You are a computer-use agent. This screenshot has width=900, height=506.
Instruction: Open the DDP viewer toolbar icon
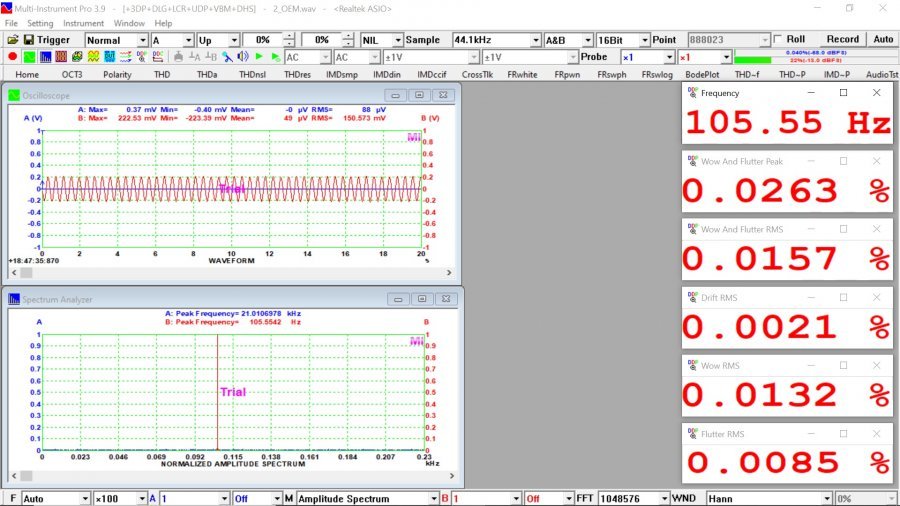[141, 57]
